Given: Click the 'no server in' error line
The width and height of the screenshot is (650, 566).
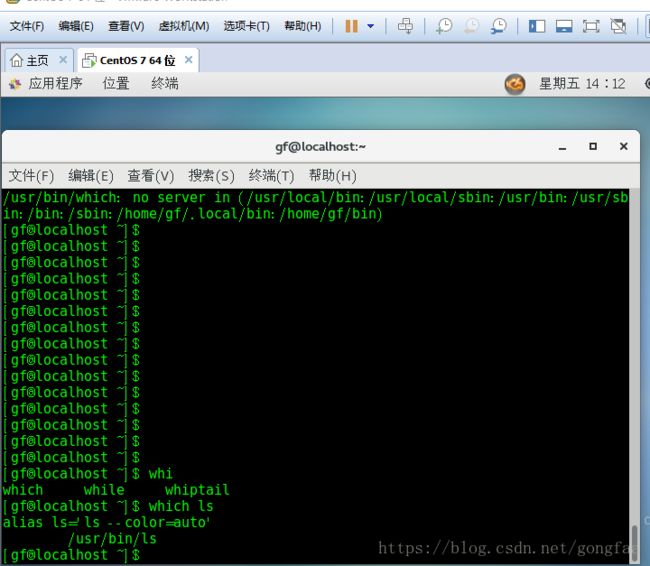Looking at the screenshot, I should click(x=315, y=206).
